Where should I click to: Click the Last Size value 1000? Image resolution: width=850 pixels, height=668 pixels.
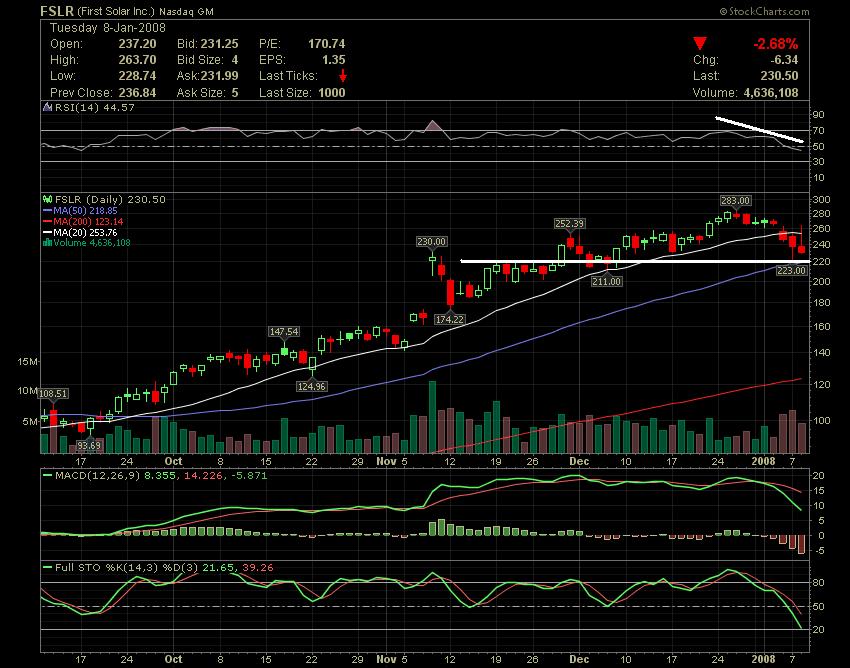click(332, 93)
